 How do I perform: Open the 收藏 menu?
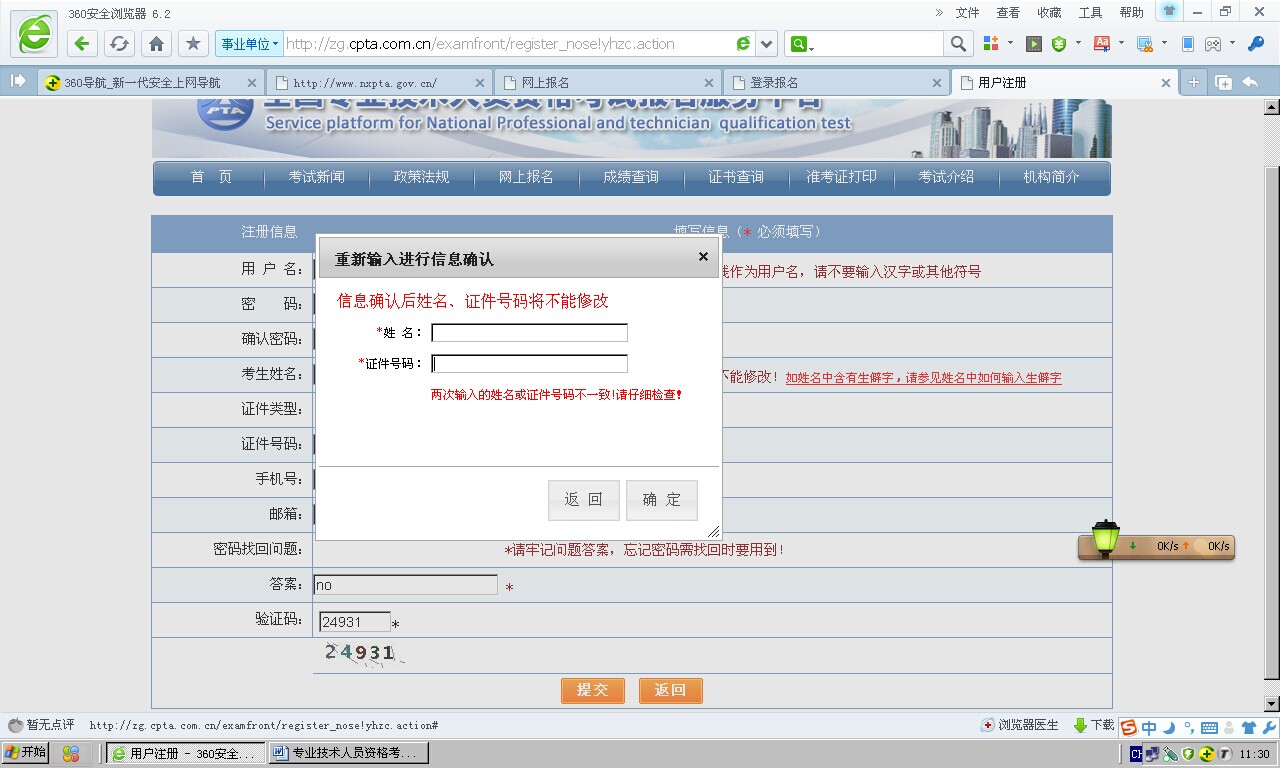click(x=1049, y=12)
